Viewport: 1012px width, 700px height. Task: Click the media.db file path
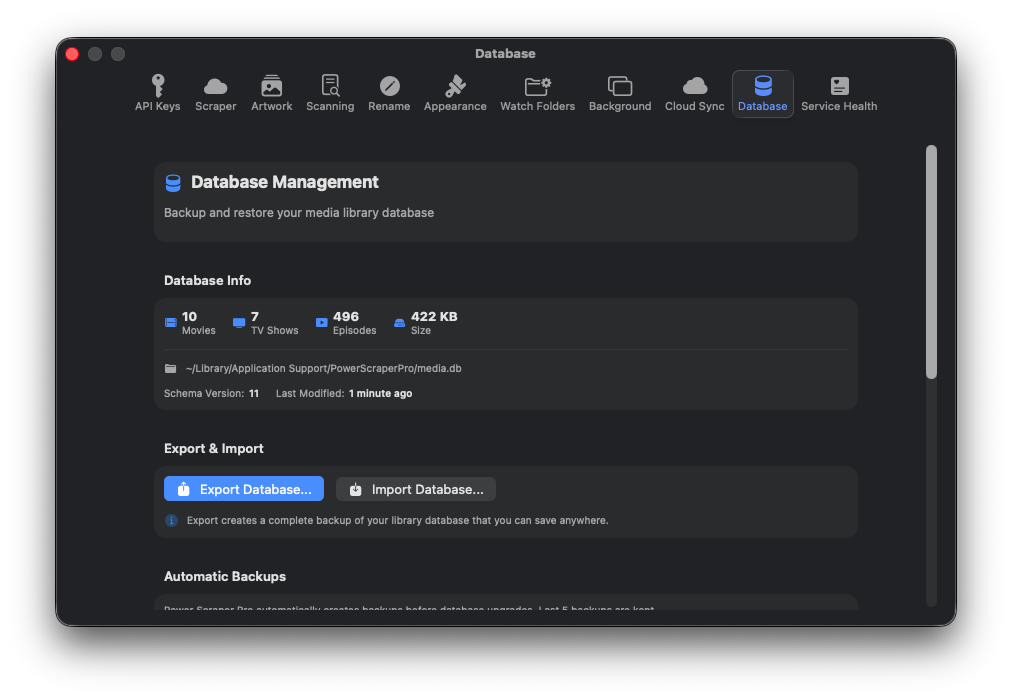click(323, 369)
